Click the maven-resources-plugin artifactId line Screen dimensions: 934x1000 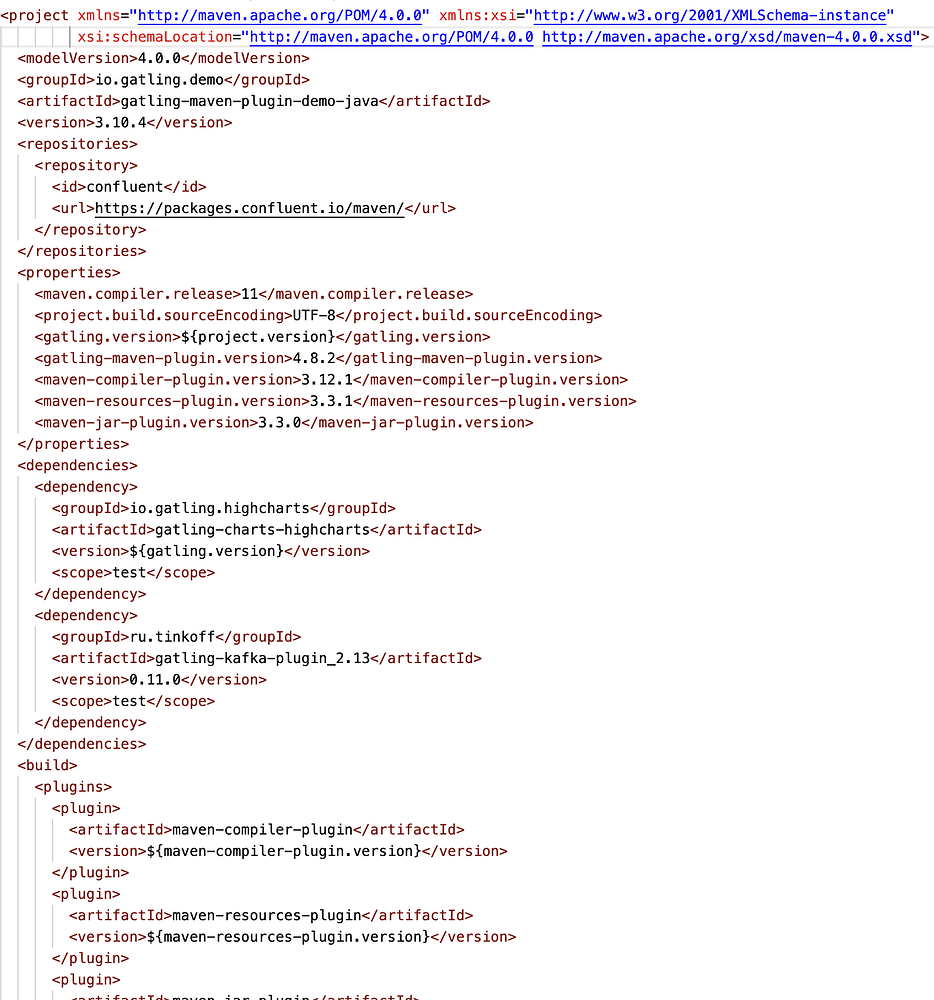[x=271, y=916]
